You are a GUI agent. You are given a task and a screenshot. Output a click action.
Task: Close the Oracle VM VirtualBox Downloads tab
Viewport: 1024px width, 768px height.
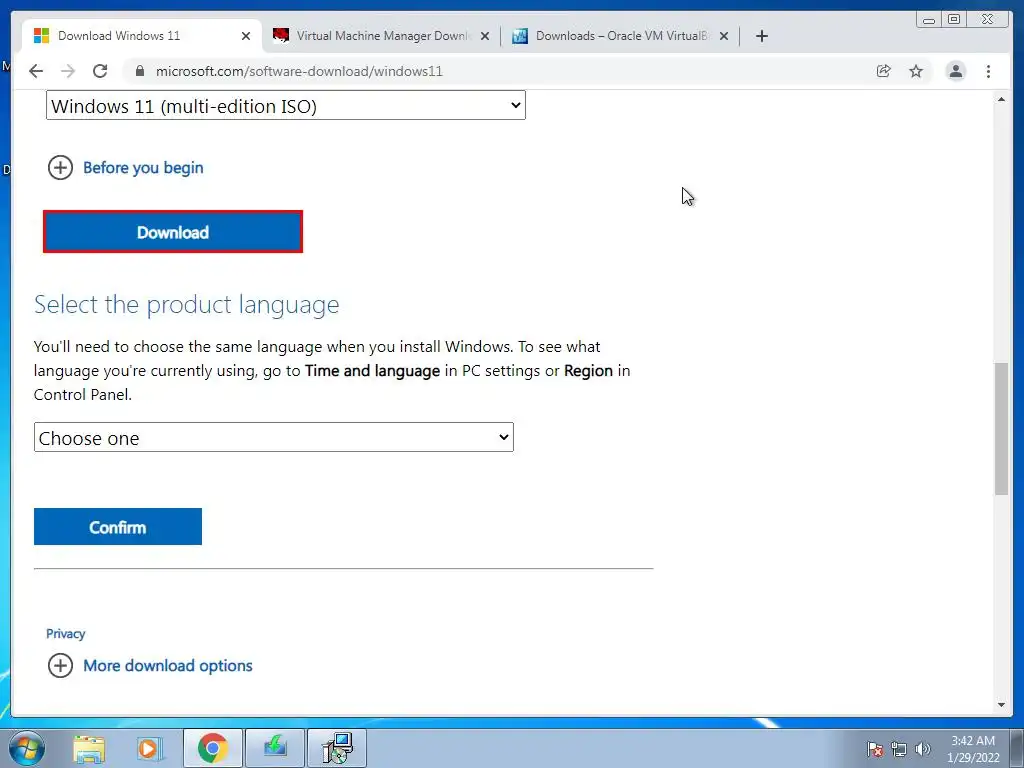724,36
